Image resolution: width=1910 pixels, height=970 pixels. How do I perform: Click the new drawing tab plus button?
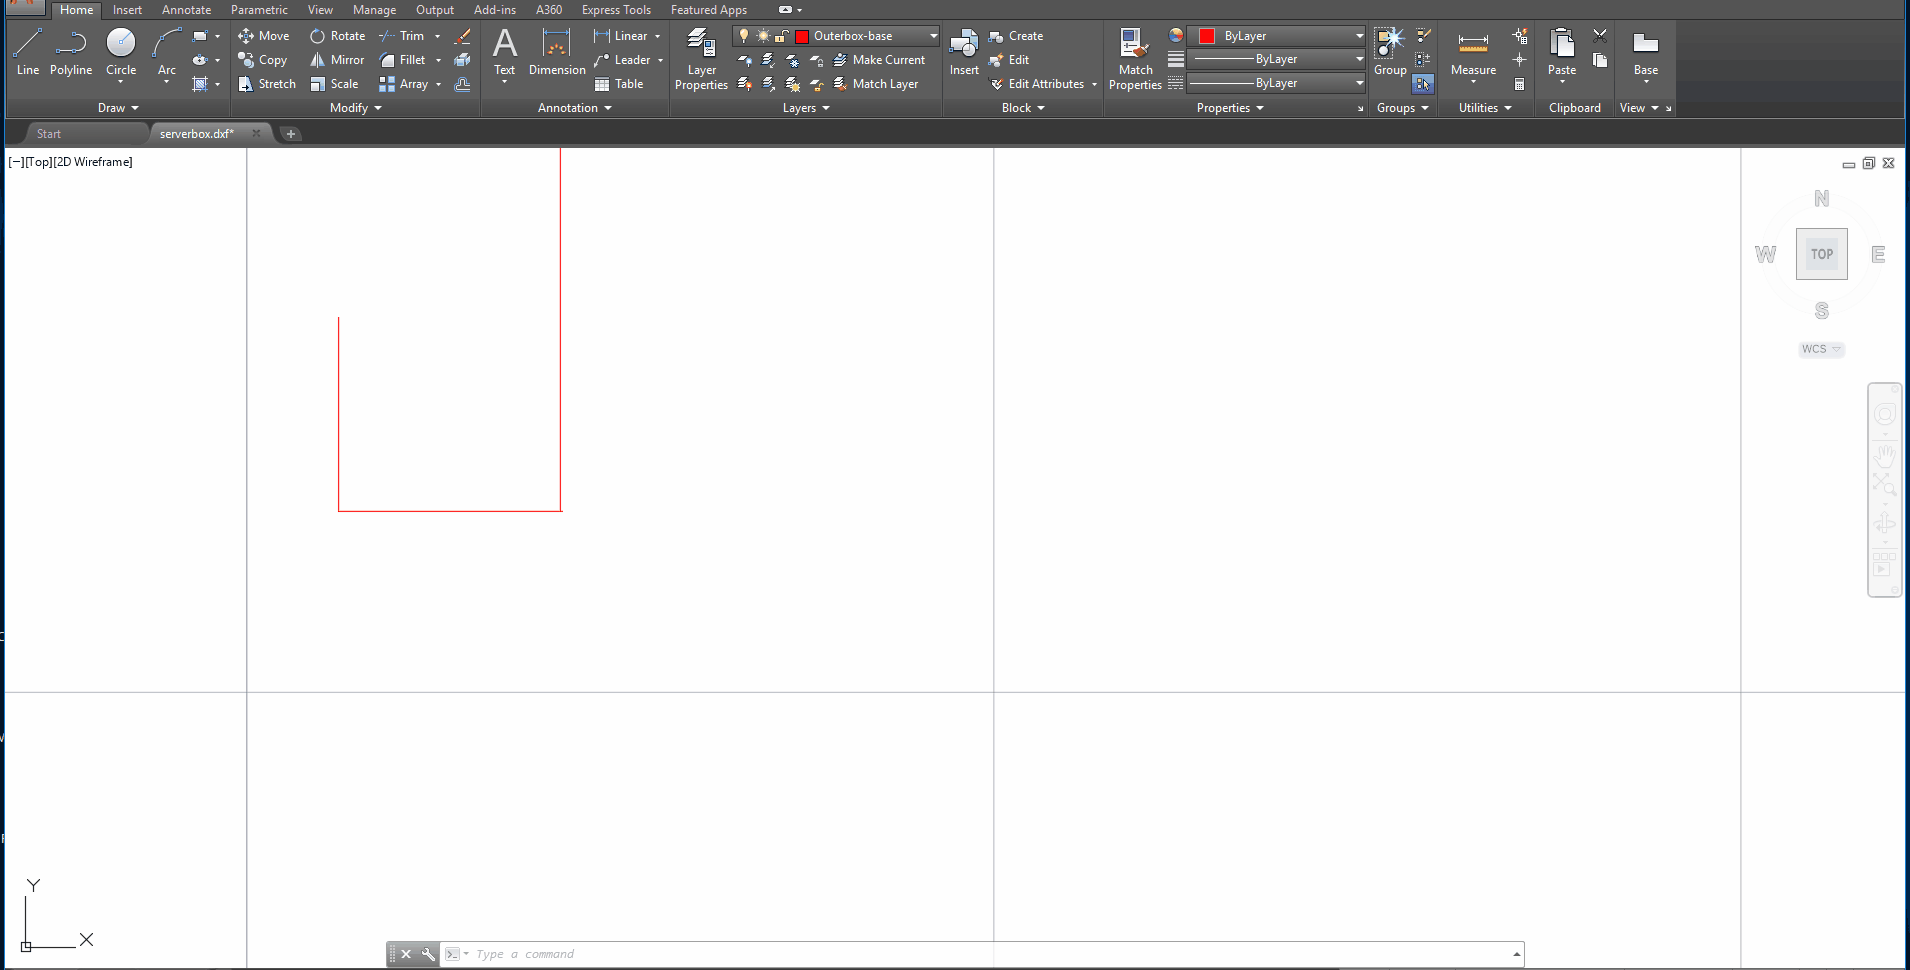pyautogui.click(x=290, y=134)
